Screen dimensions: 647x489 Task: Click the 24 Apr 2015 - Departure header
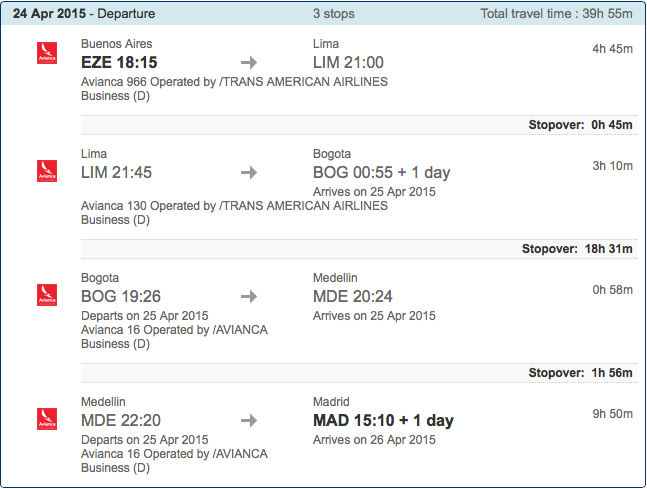84,14
